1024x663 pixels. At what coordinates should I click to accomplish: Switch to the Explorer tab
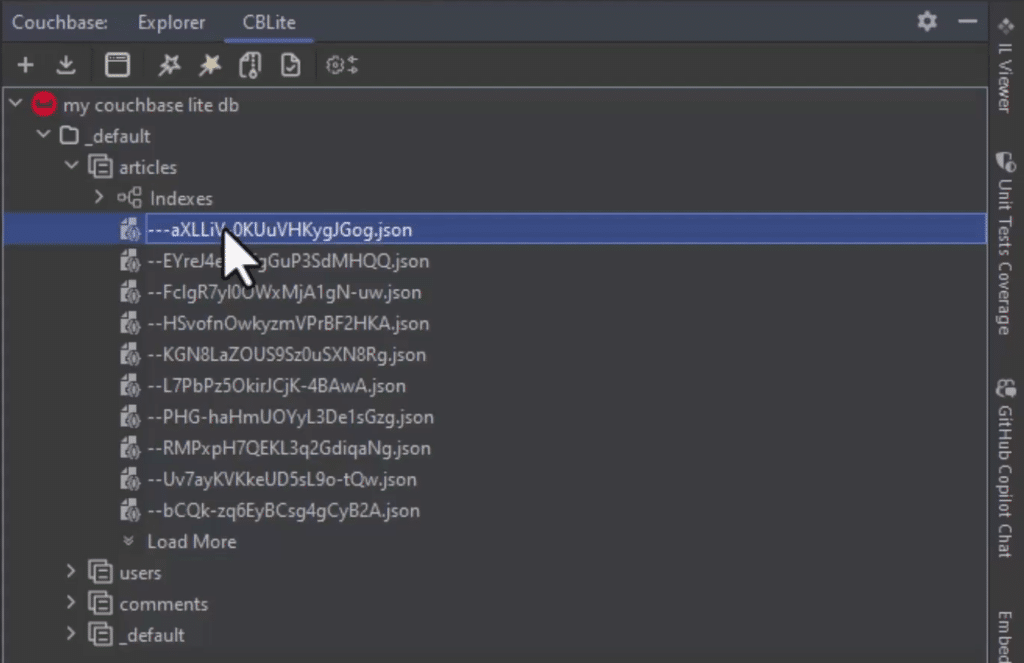pos(171,22)
